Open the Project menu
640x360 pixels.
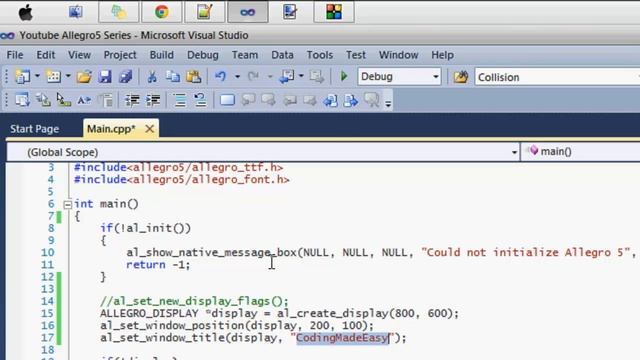[120, 55]
